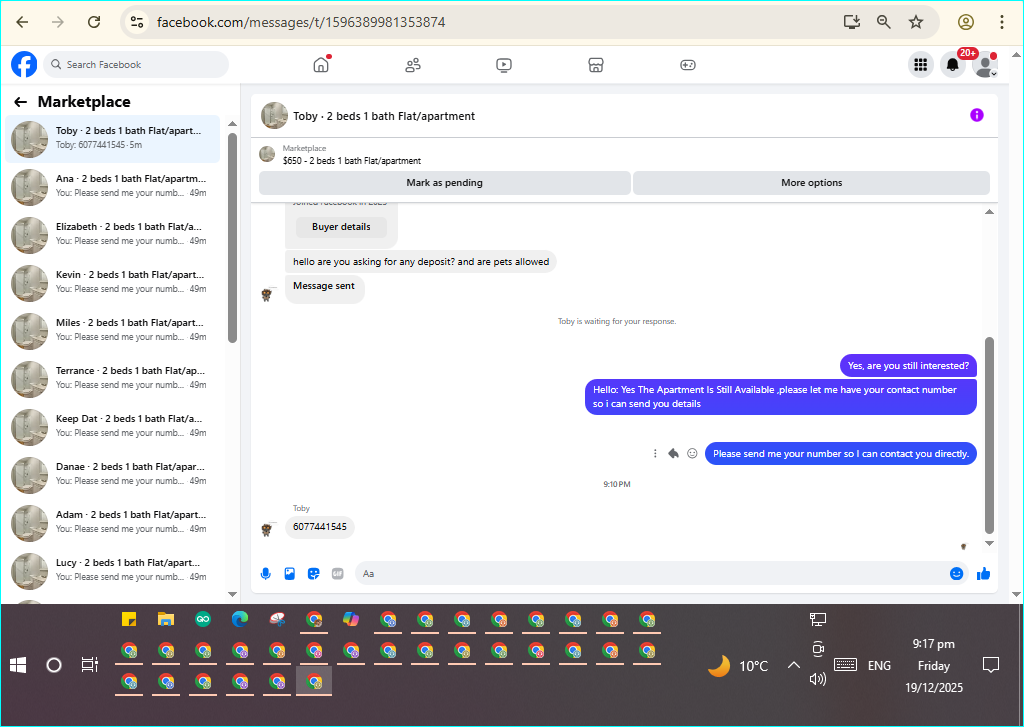1024x727 pixels.
Task: Click the voice clip microphone icon
Action: (x=266, y=574)
